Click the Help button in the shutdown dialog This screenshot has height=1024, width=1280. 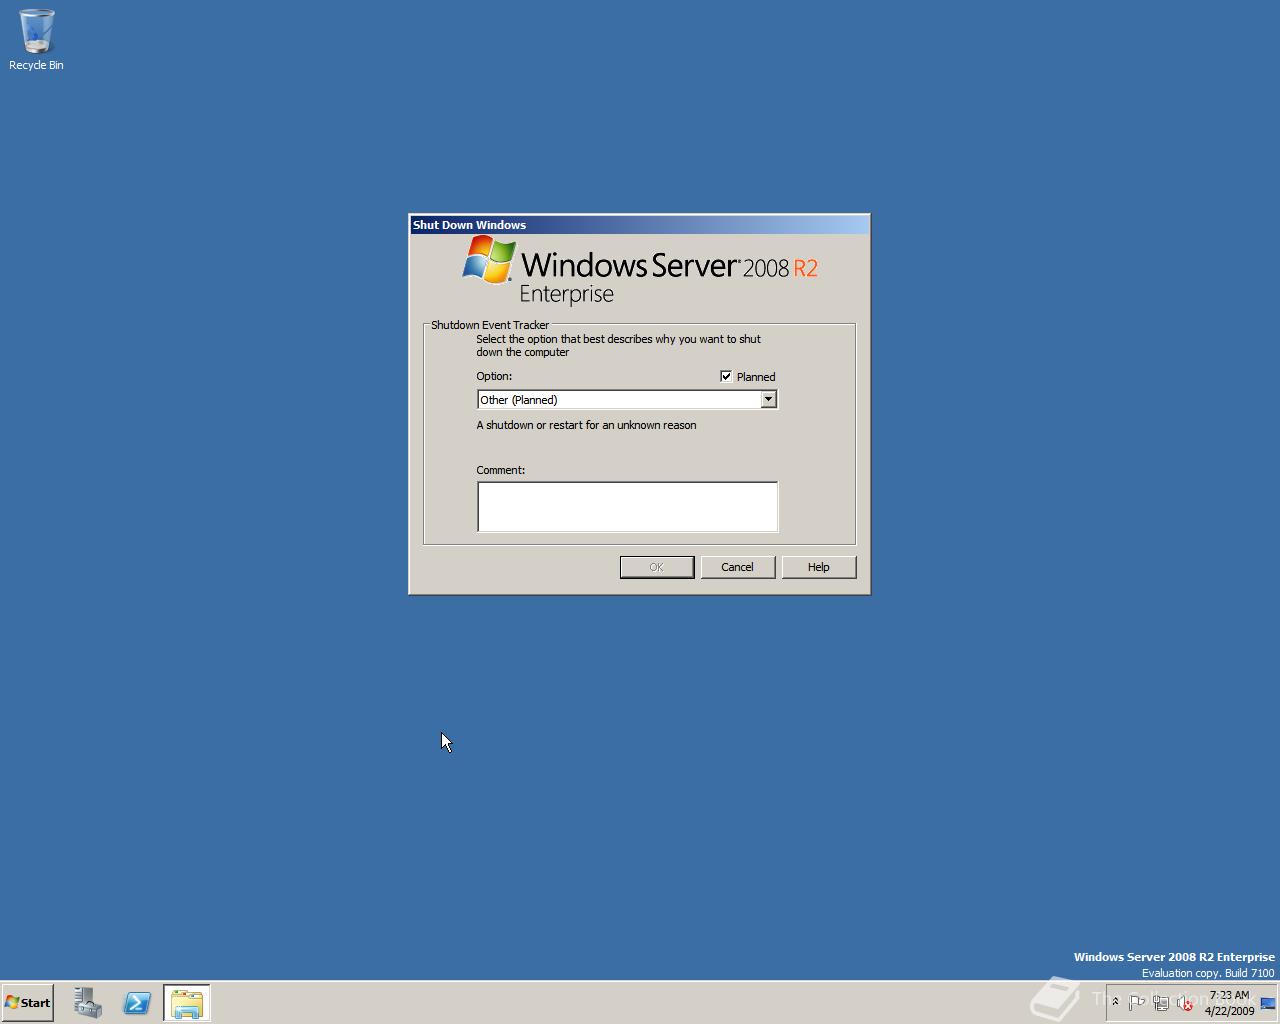[818, 567]
